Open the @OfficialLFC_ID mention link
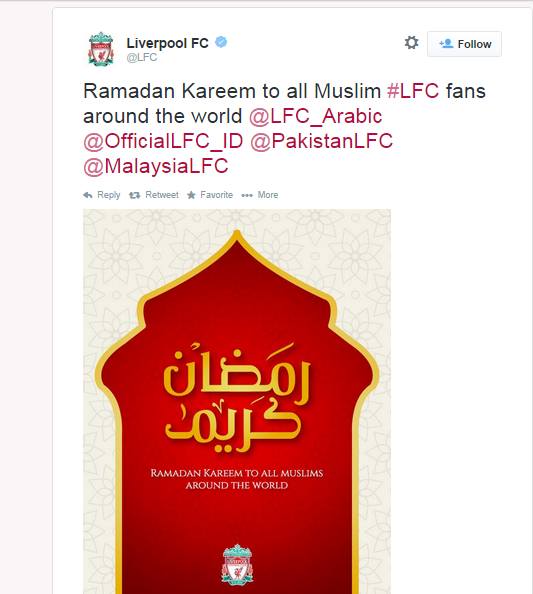This screenshot has height=594, width=533. [x=163, y=141]
